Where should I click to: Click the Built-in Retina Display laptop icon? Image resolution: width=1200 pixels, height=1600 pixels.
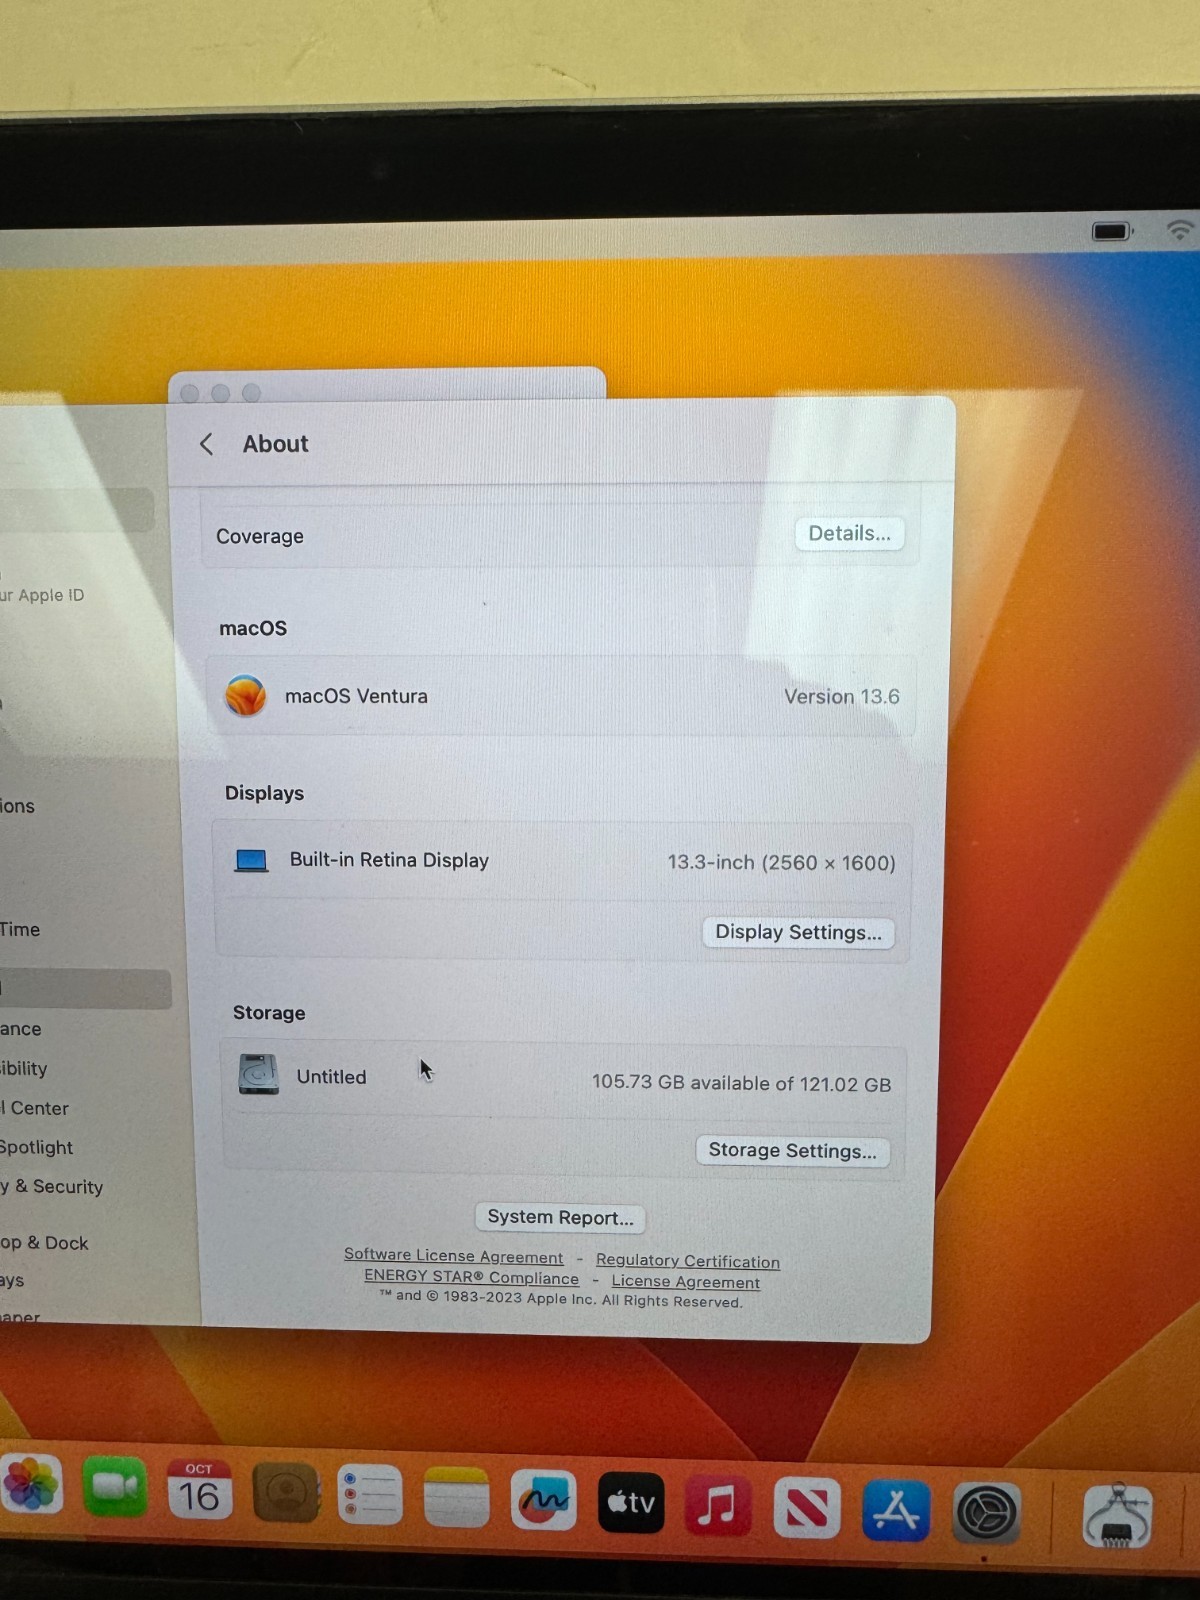click(x=251, y=860)
